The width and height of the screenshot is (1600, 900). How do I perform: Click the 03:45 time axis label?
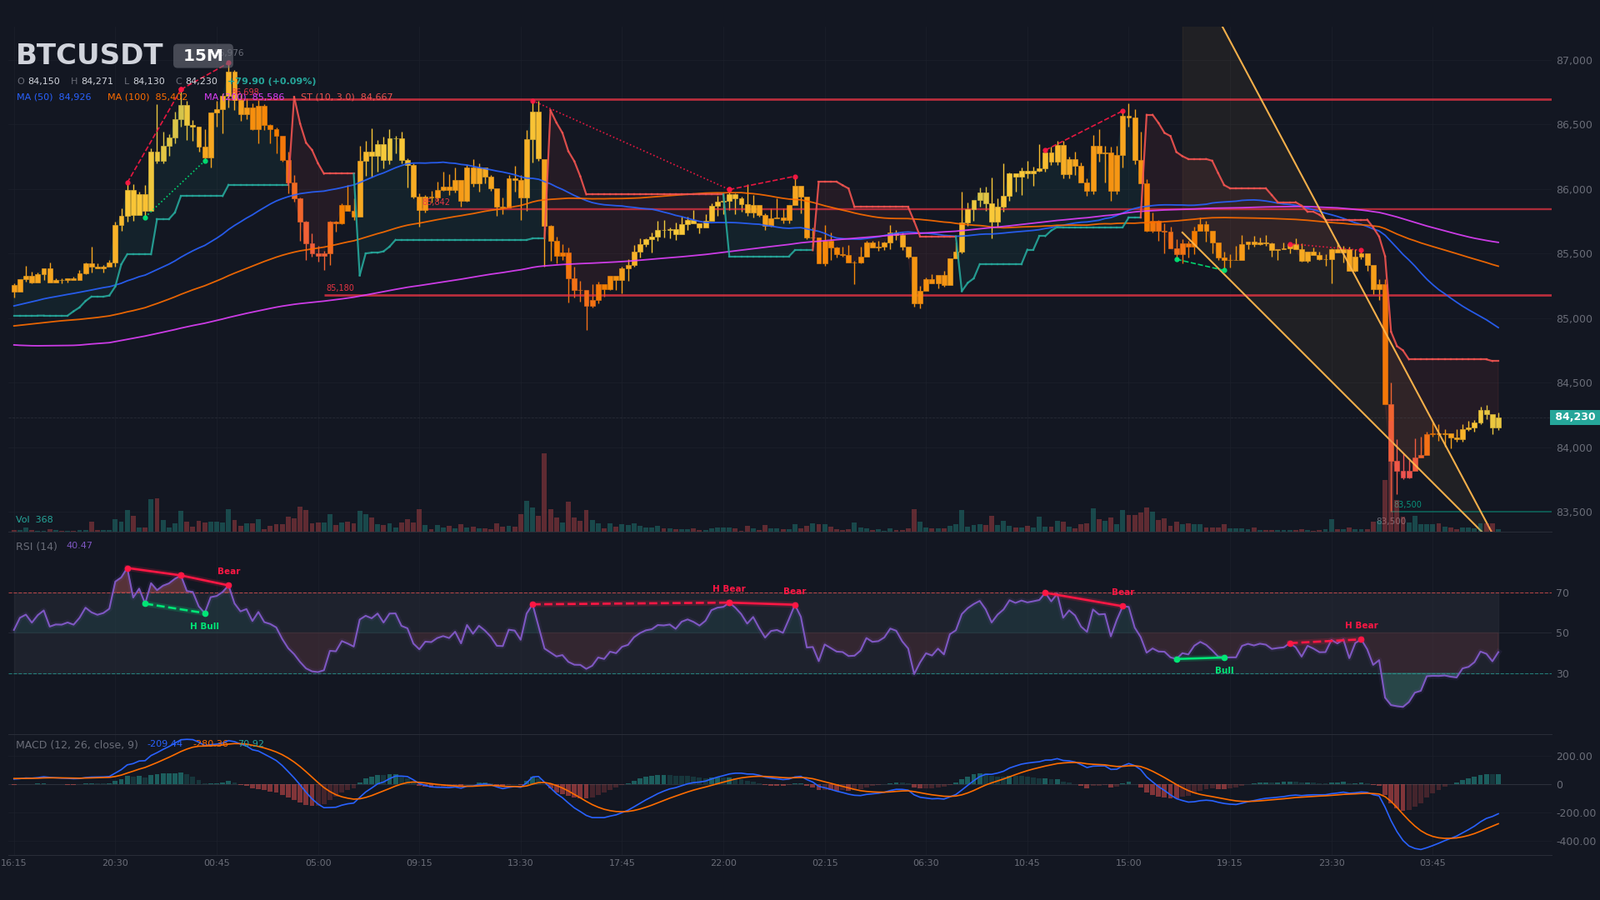pyautogui.click(x=1432, y=863)
